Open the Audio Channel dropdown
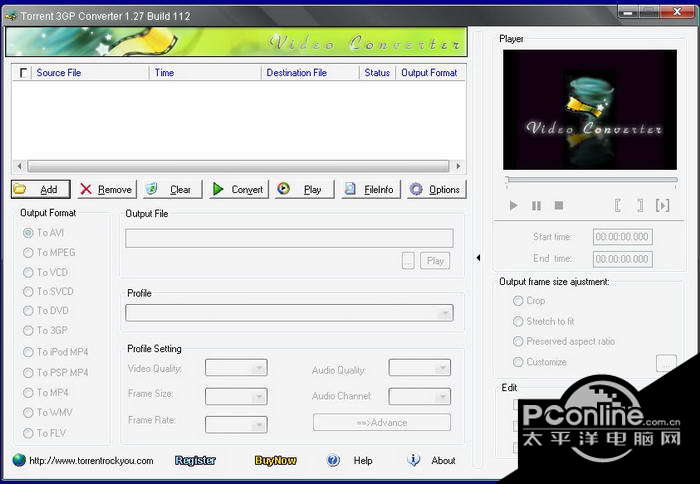Image resolution: width=700 pixels, height=484 pixels. 420,396
